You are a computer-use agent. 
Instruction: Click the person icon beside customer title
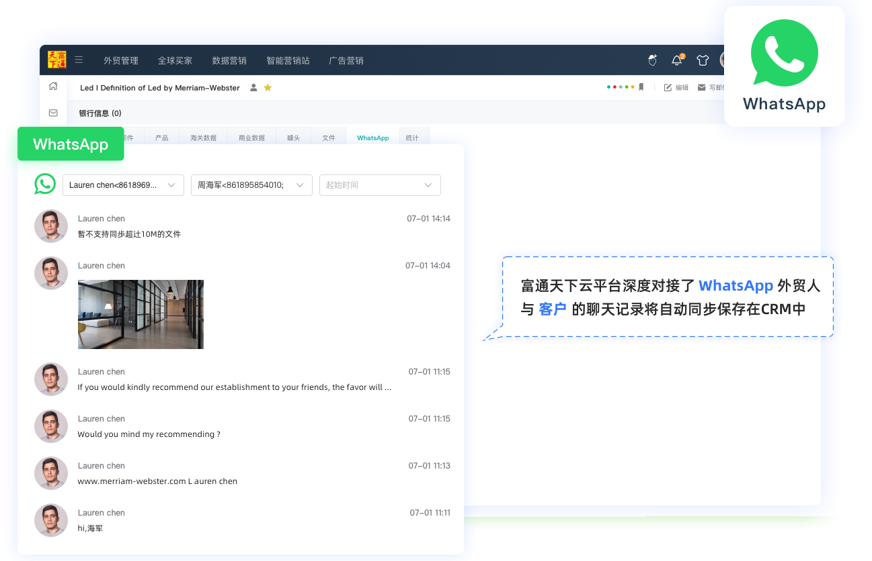pyautogui.click(x=254, y=87)
